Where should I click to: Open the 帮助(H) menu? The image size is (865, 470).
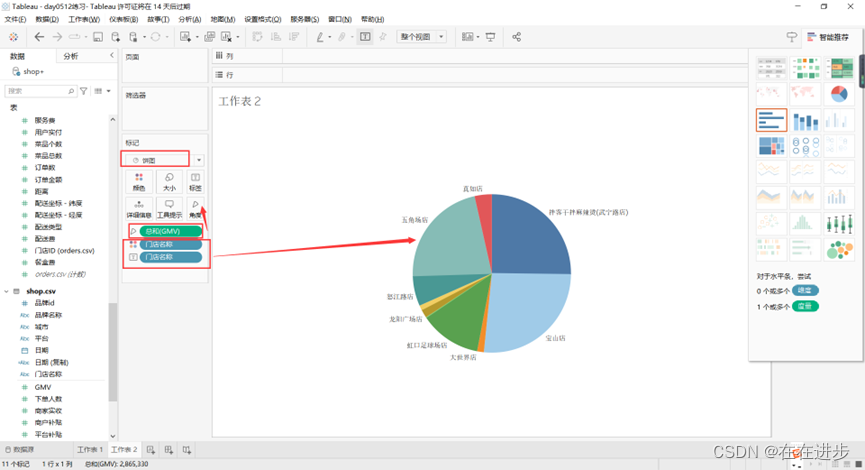tap(372, 19)
